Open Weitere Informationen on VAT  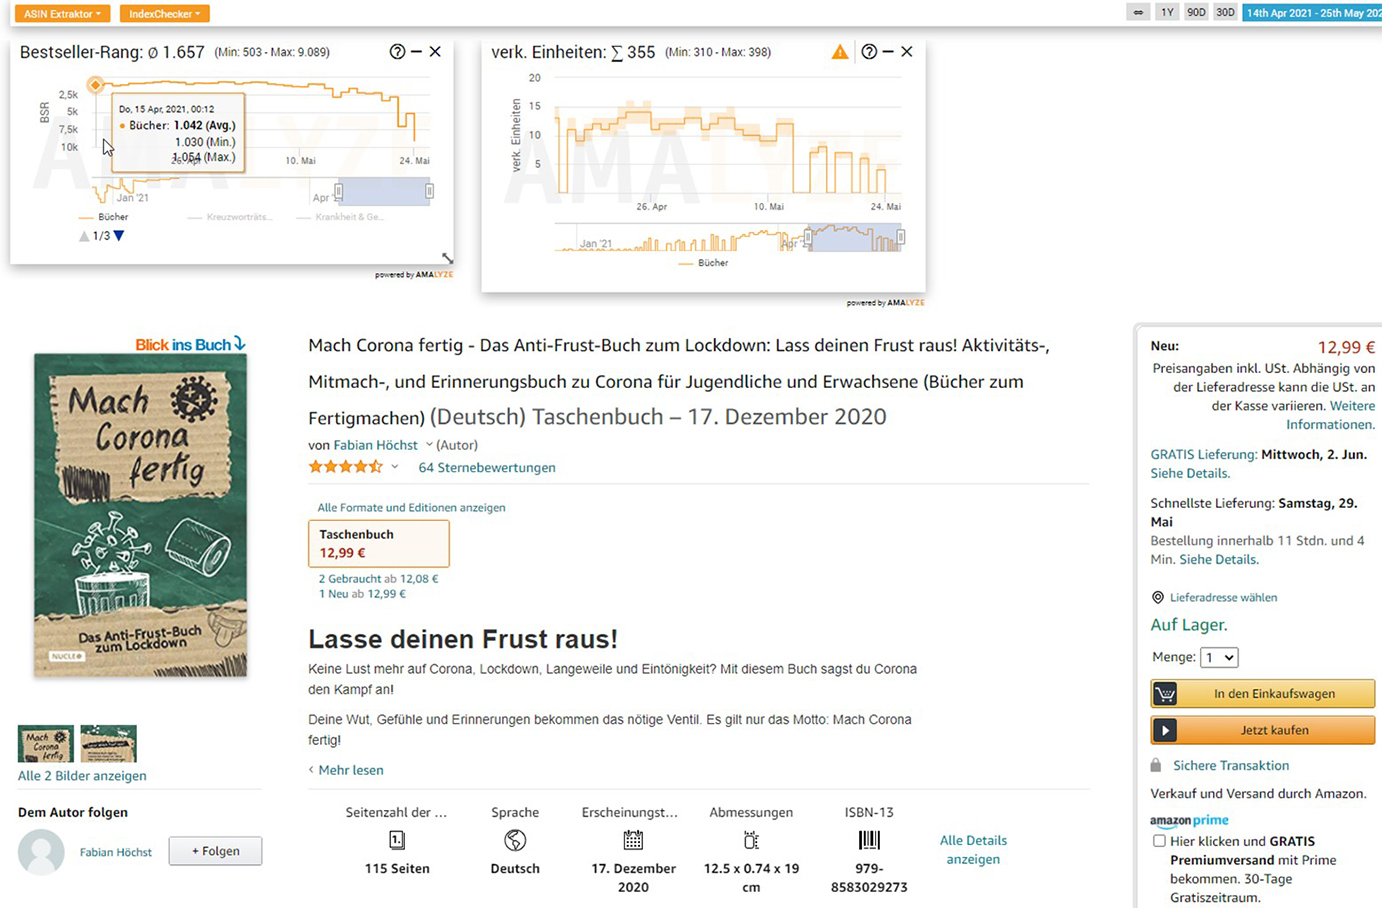pos(1331,415)
